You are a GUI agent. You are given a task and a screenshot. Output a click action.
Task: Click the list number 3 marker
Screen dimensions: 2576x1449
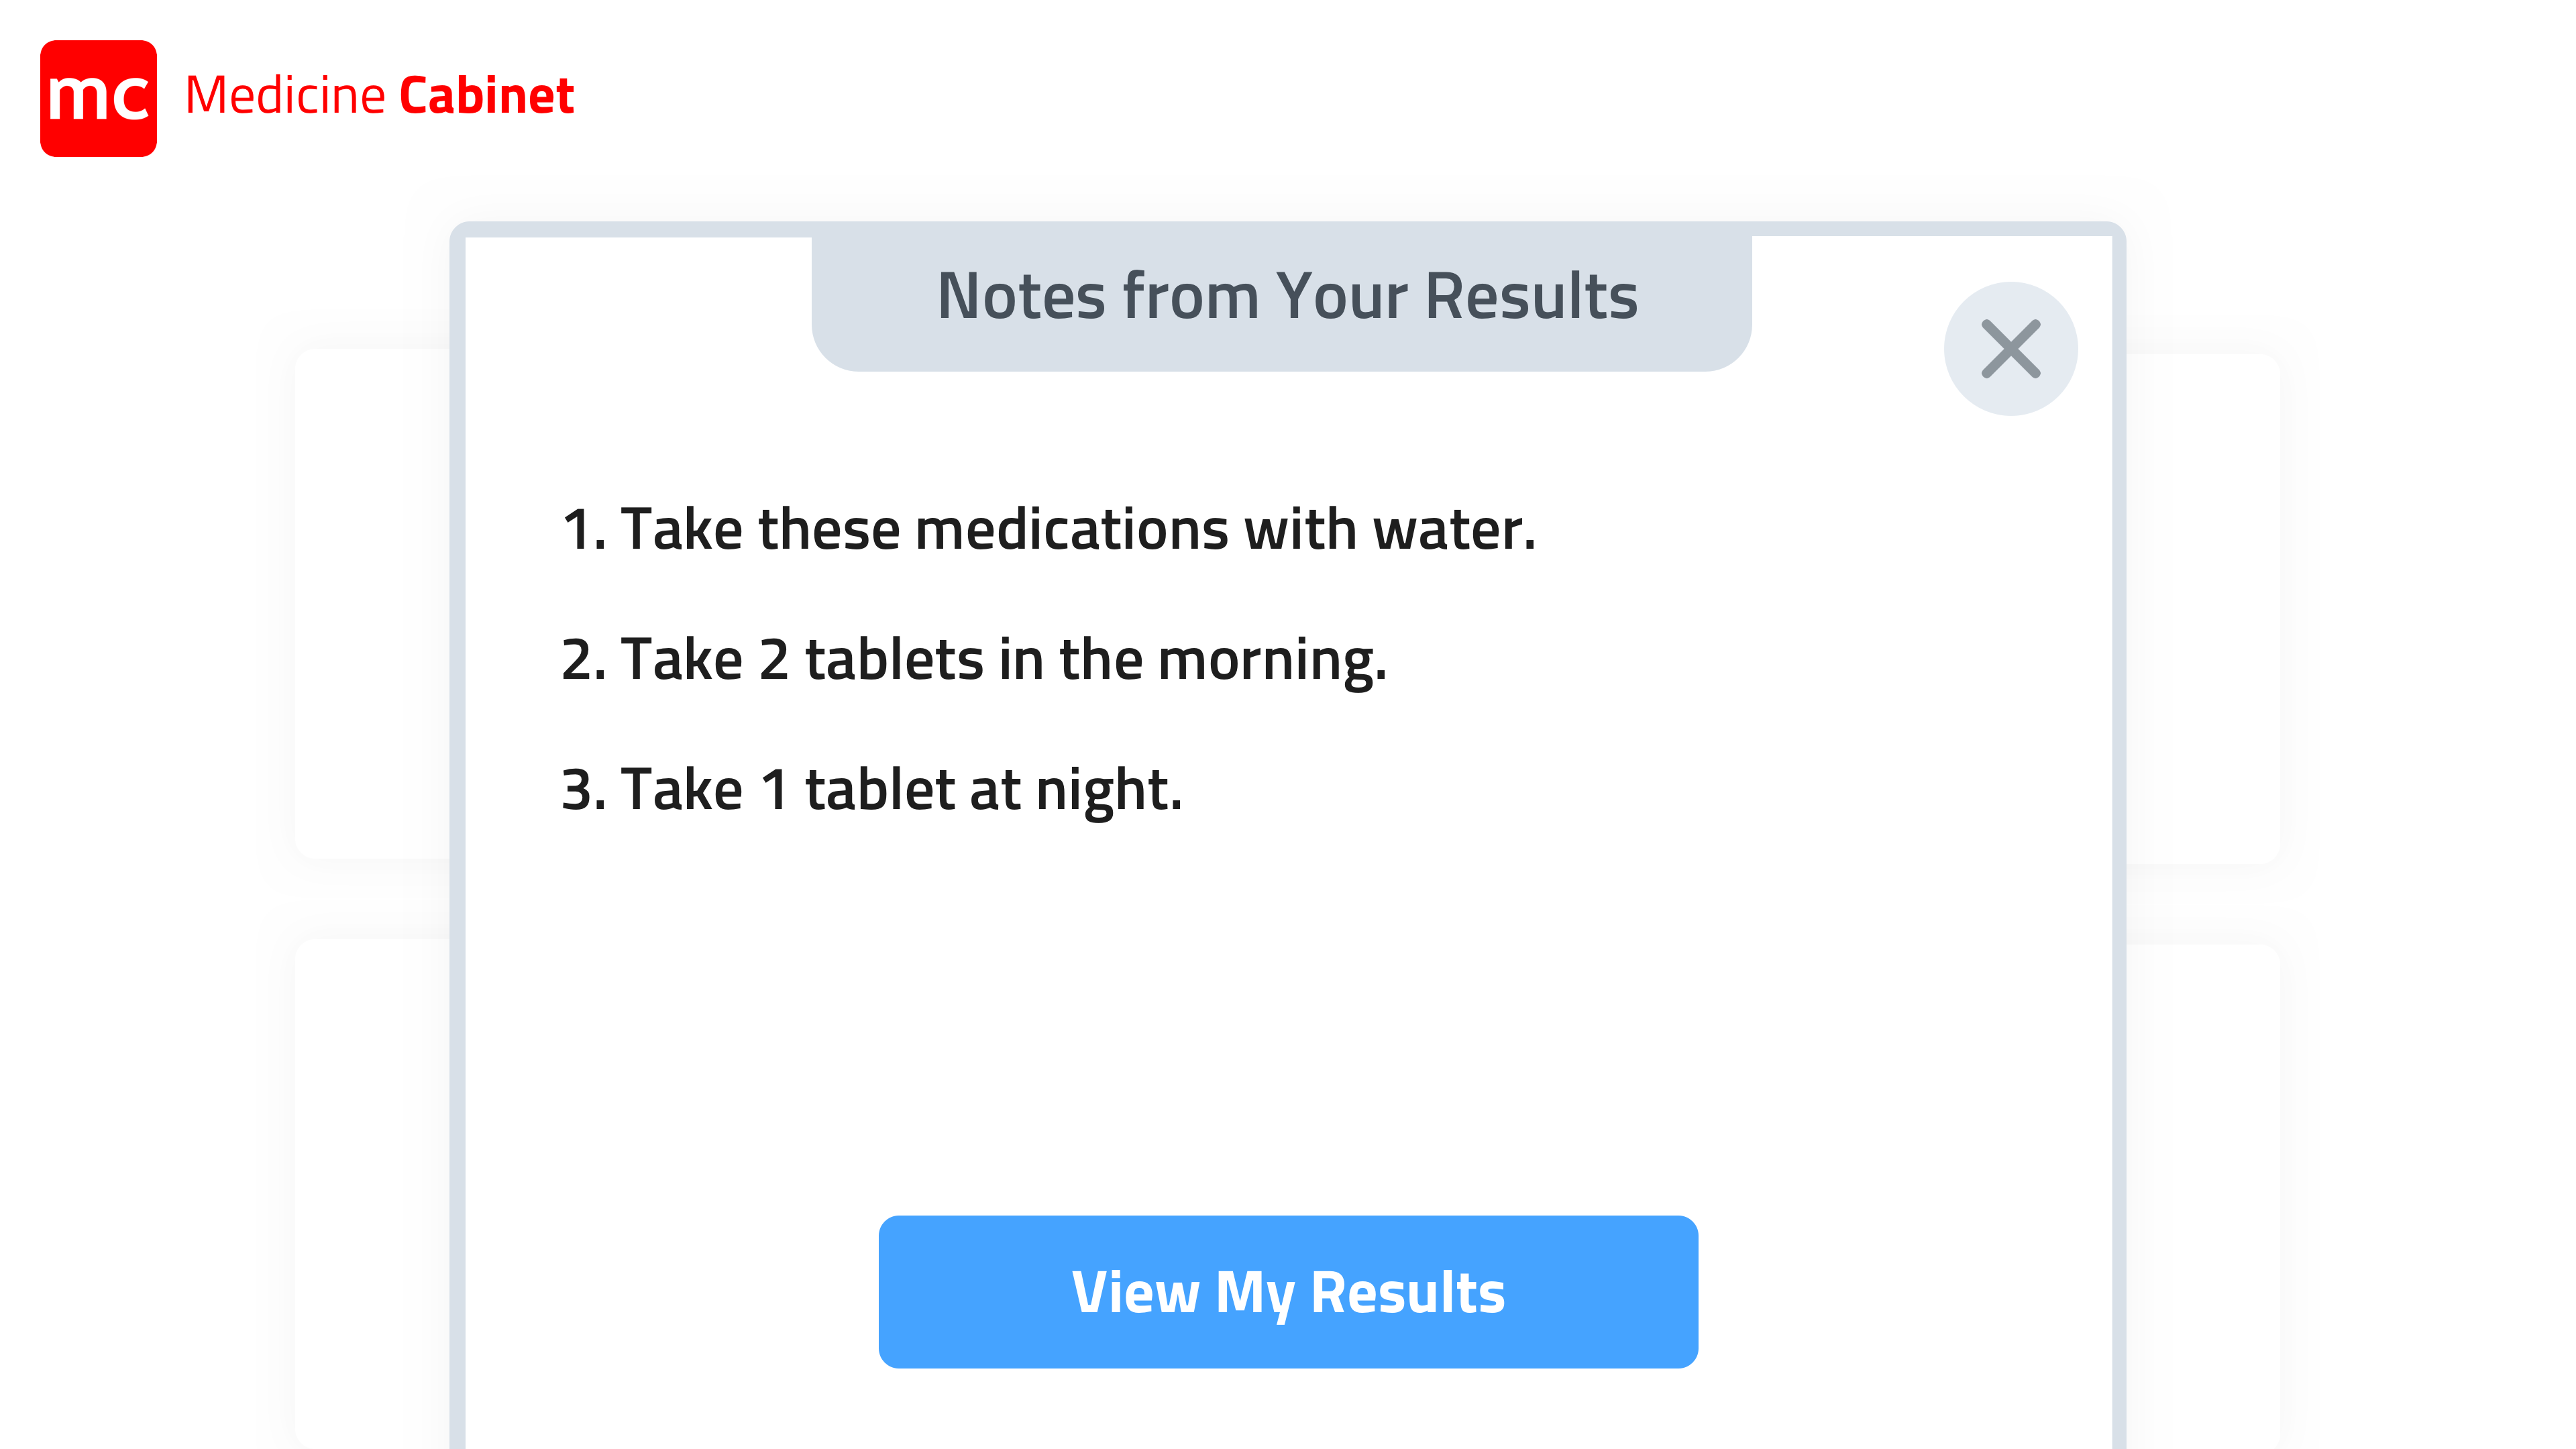(584, 790)
